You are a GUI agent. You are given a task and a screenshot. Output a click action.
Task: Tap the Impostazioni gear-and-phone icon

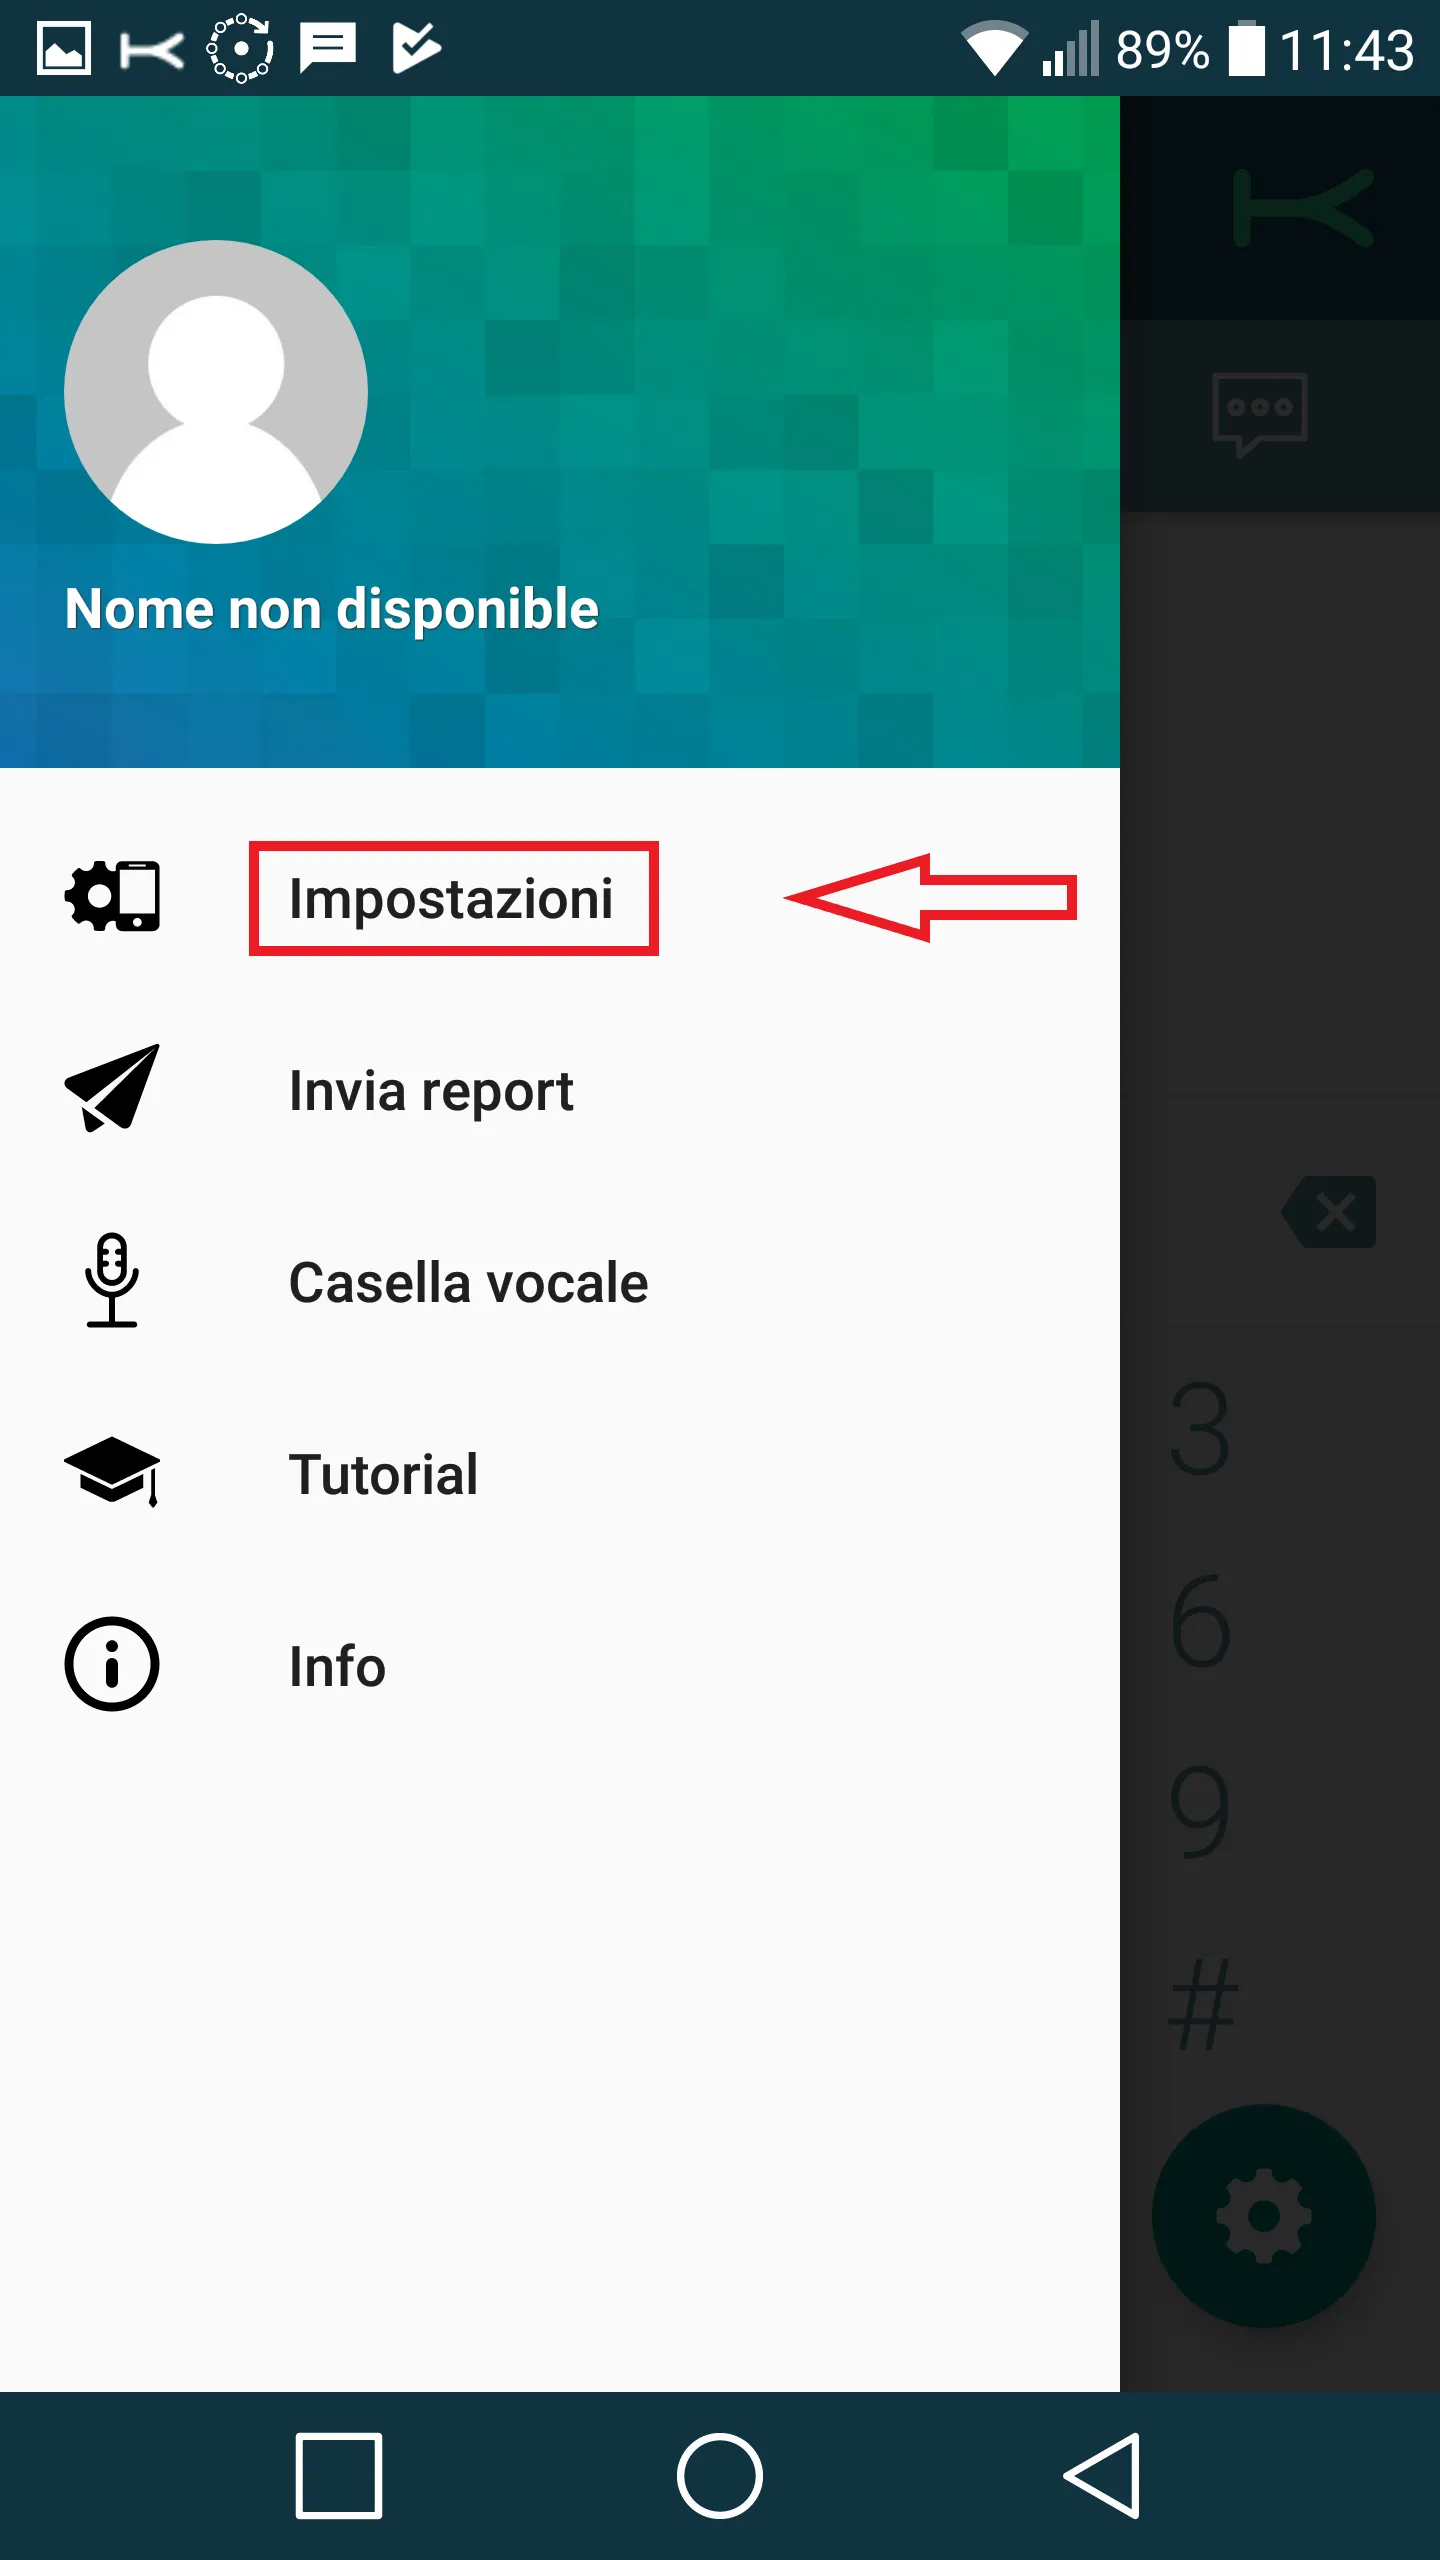click(112, 896)
